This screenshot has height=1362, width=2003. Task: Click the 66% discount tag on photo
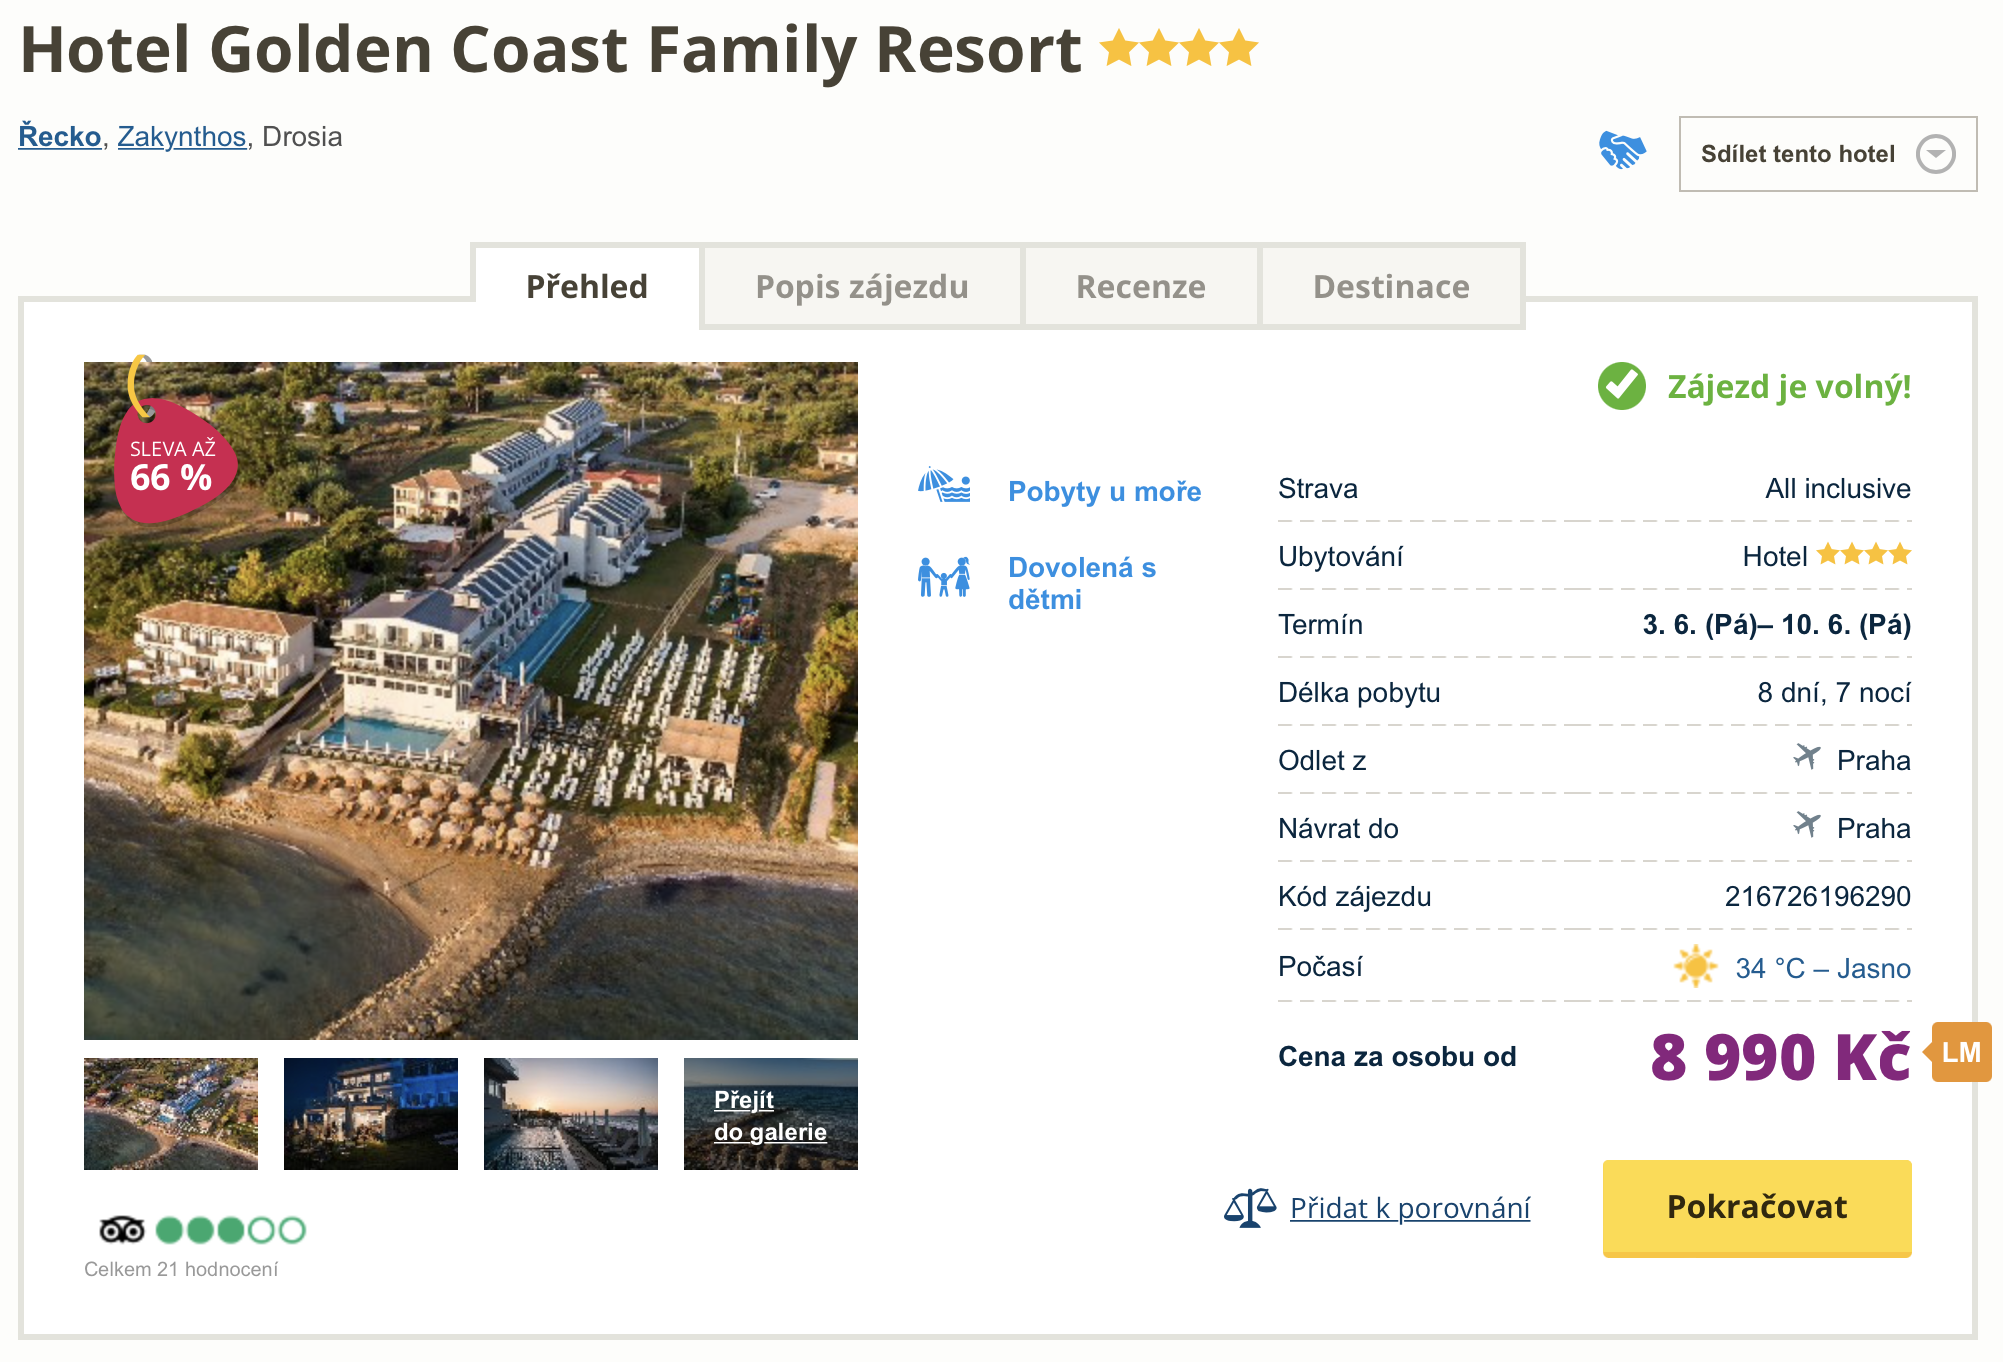click(x=172, y=462)
